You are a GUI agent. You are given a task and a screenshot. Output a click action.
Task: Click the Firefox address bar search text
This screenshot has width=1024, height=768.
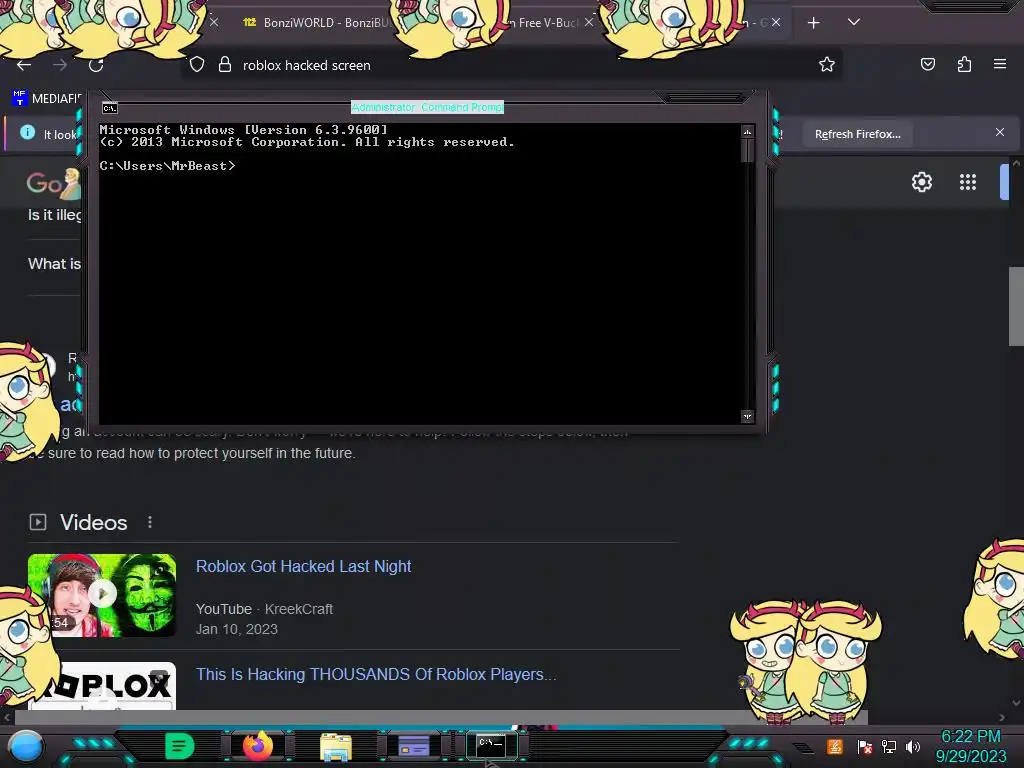[x=306, y=65]
